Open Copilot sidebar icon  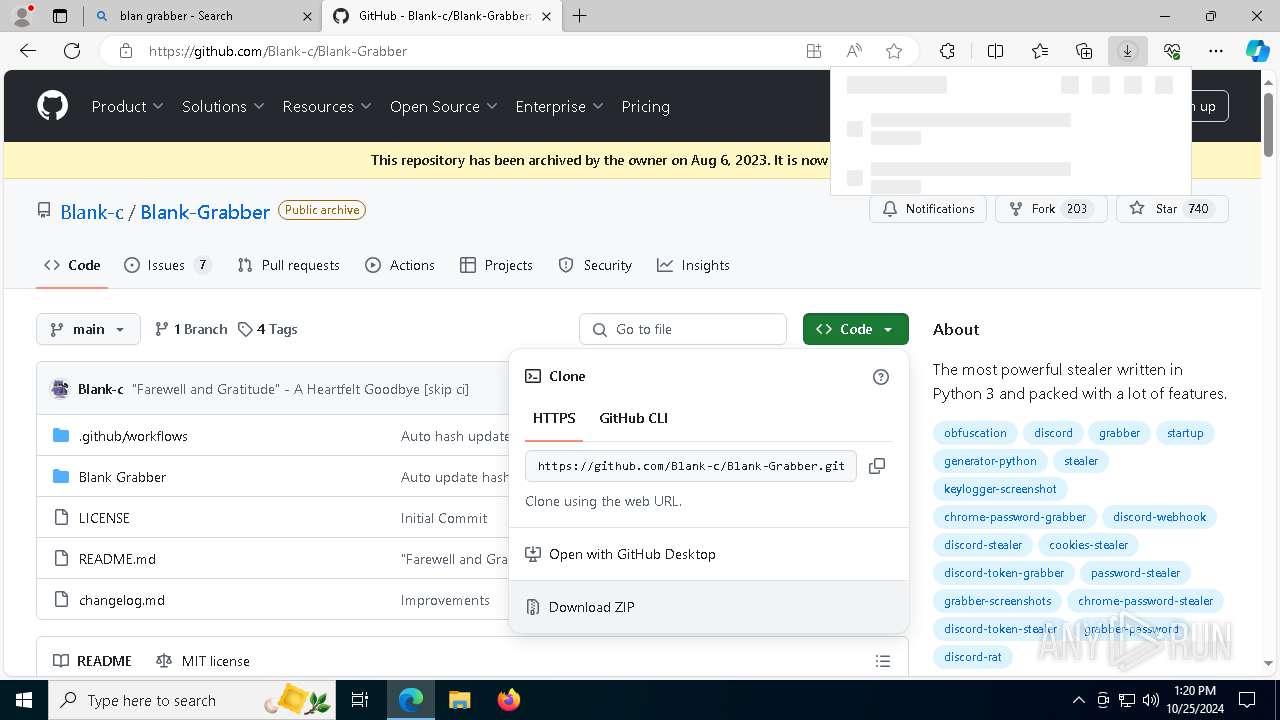click(1257, 51)
